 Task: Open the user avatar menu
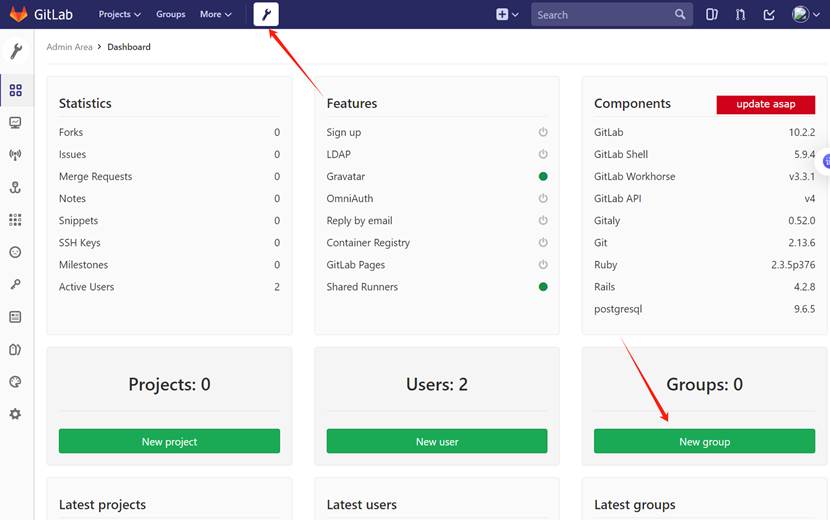pyautogui.click(x=806, y=14)
